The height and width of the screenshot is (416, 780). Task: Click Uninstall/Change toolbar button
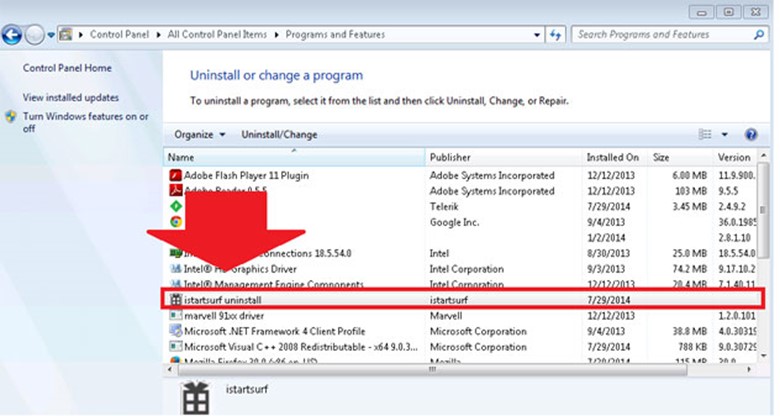tap(279, 135)
